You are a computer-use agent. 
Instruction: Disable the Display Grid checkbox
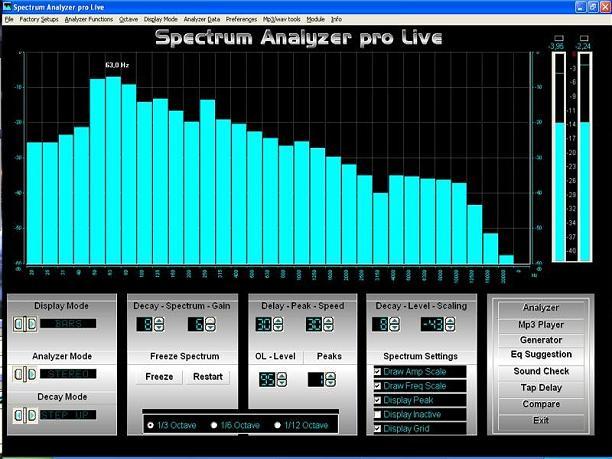(377, 428)
